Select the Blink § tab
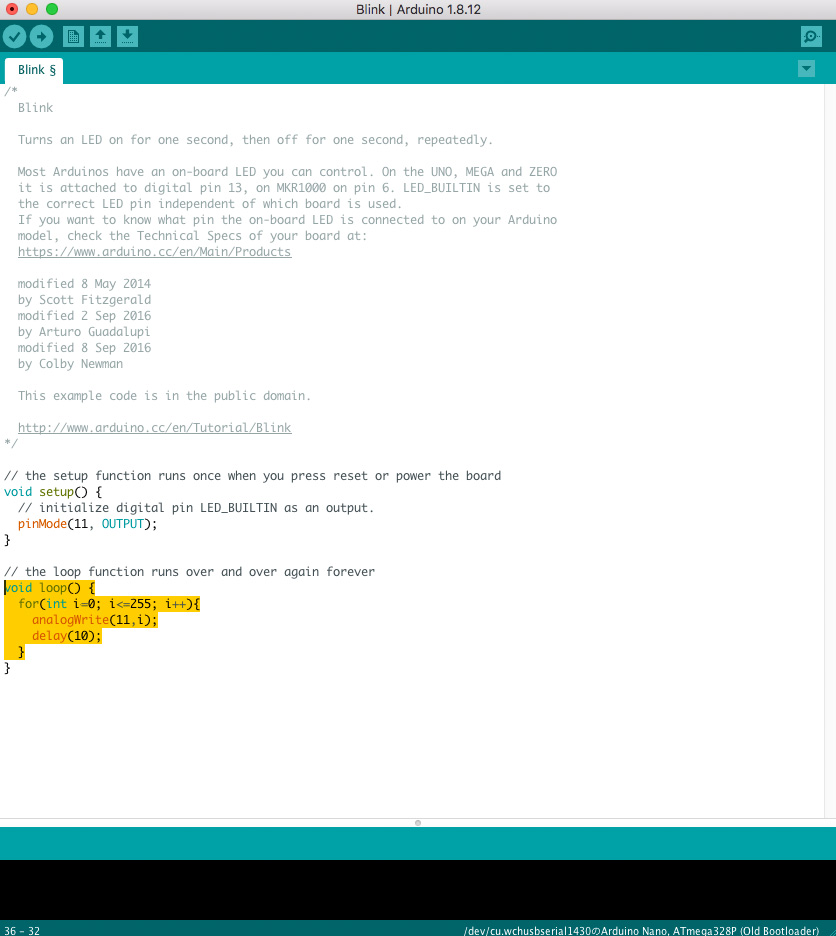 (34, 70)
